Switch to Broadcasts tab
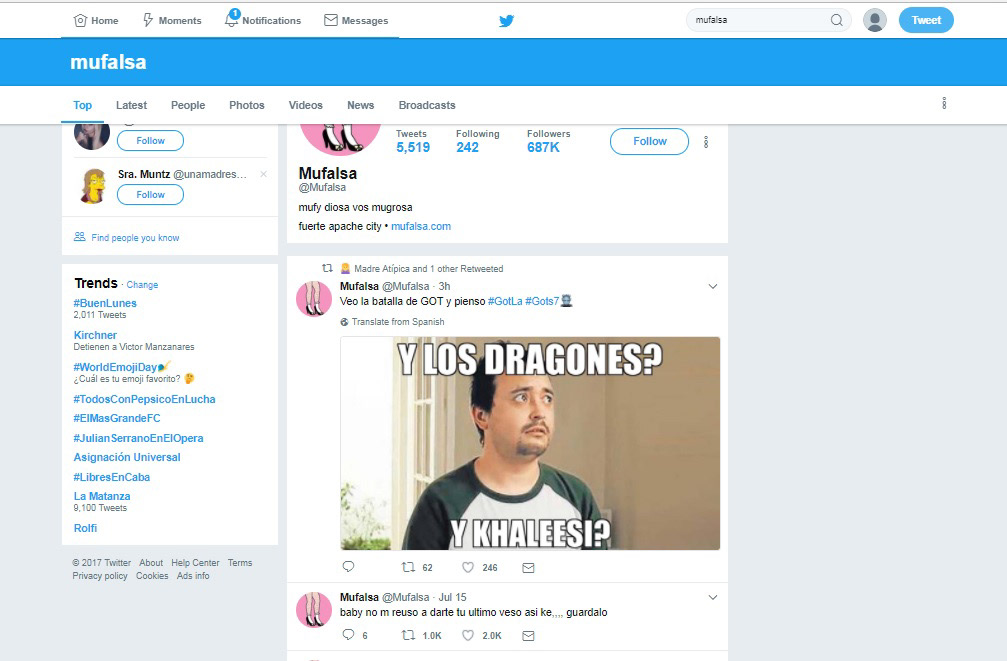The height and width of the screenshot is (661, 1007). point(426,105)
